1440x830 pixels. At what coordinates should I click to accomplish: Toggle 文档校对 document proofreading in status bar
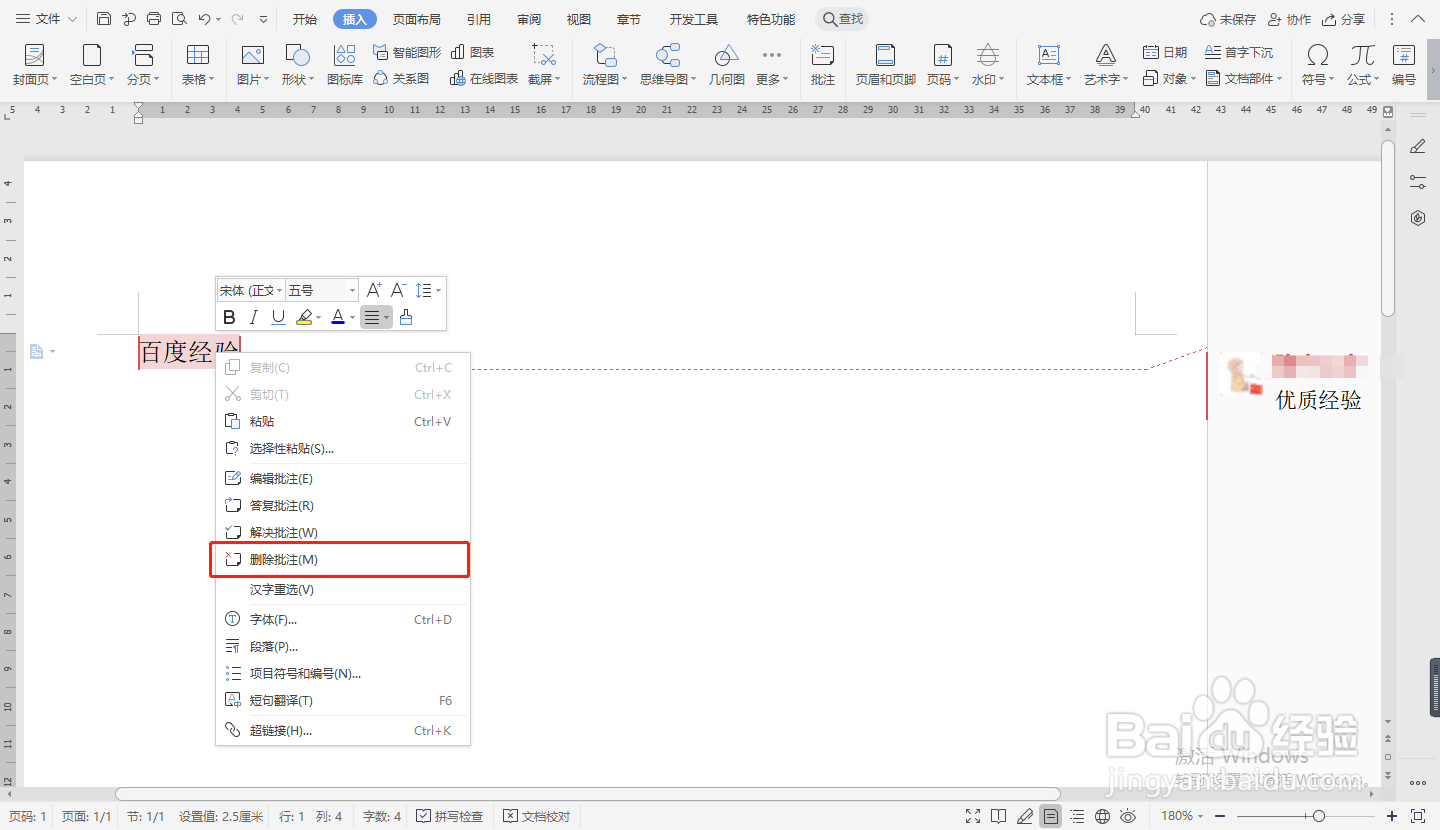click(x=537, y=816)
